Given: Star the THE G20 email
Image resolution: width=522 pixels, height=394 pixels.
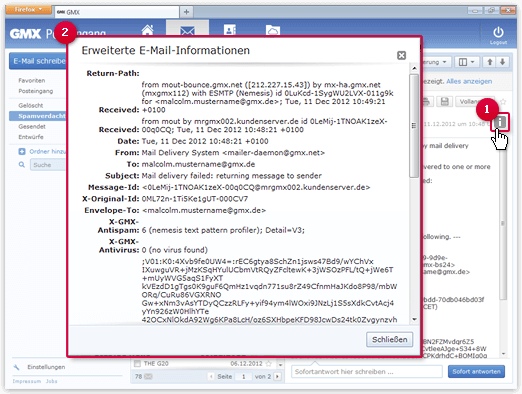Looking at the screenshot, I should coord(269,364).
